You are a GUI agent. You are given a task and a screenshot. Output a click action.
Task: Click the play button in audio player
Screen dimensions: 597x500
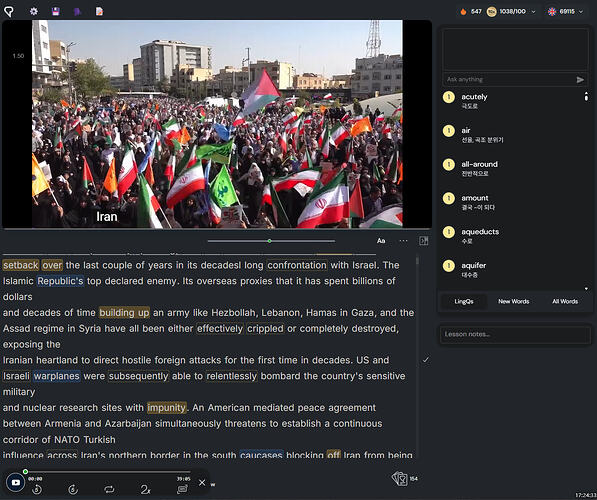(x=16, y=482)
